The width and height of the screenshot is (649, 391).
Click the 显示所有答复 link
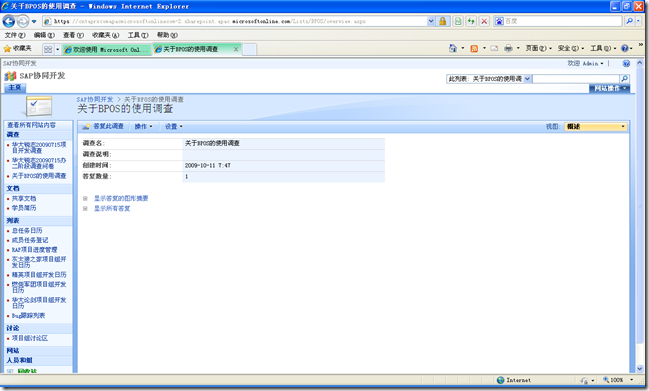click(112, 209)
